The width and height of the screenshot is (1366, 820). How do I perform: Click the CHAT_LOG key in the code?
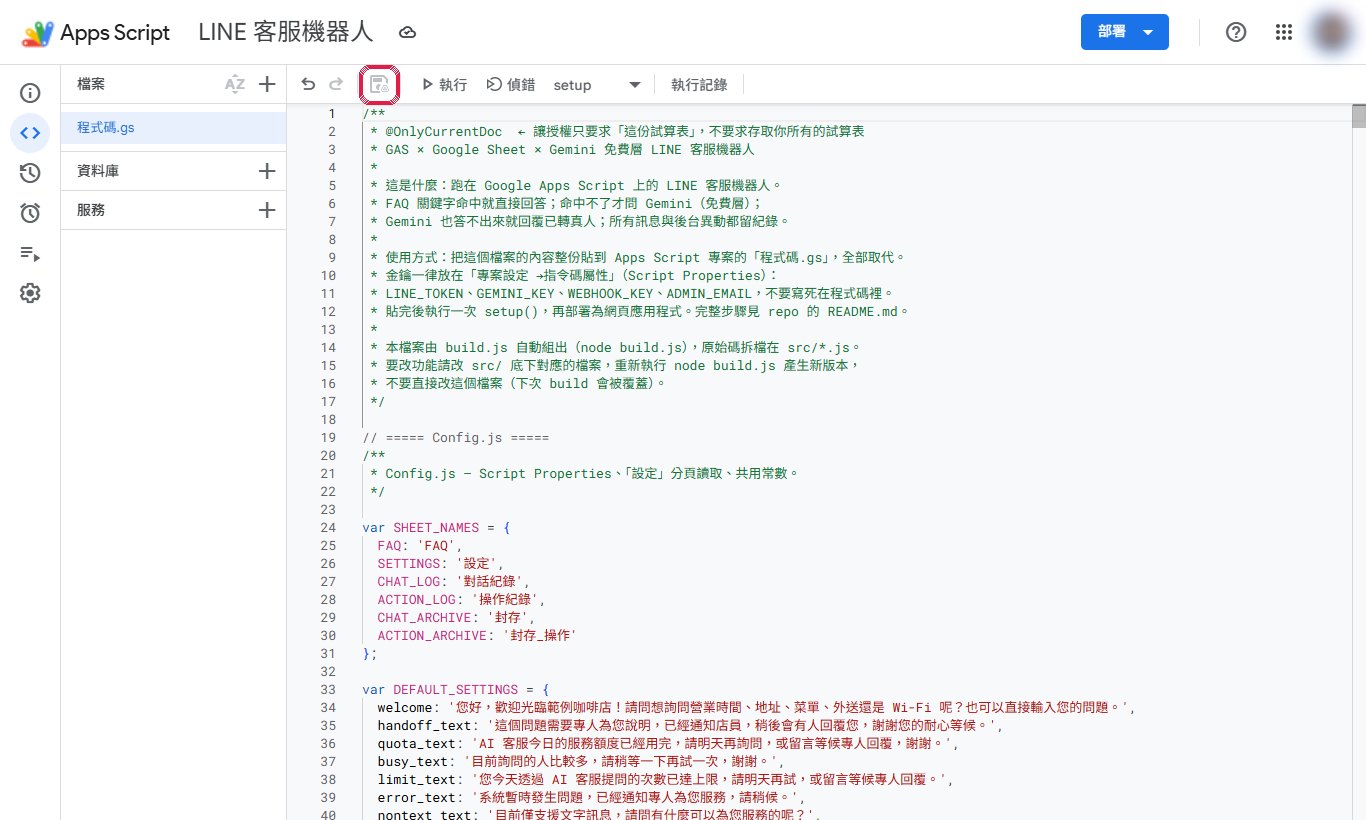coord(410,581)
